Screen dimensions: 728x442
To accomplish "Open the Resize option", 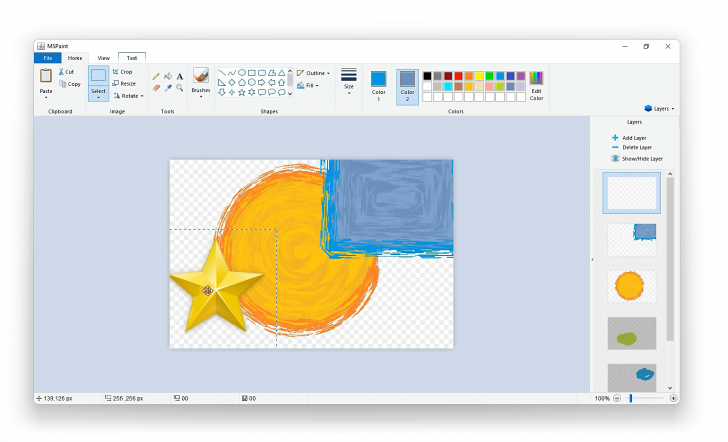I will (124, 84).
